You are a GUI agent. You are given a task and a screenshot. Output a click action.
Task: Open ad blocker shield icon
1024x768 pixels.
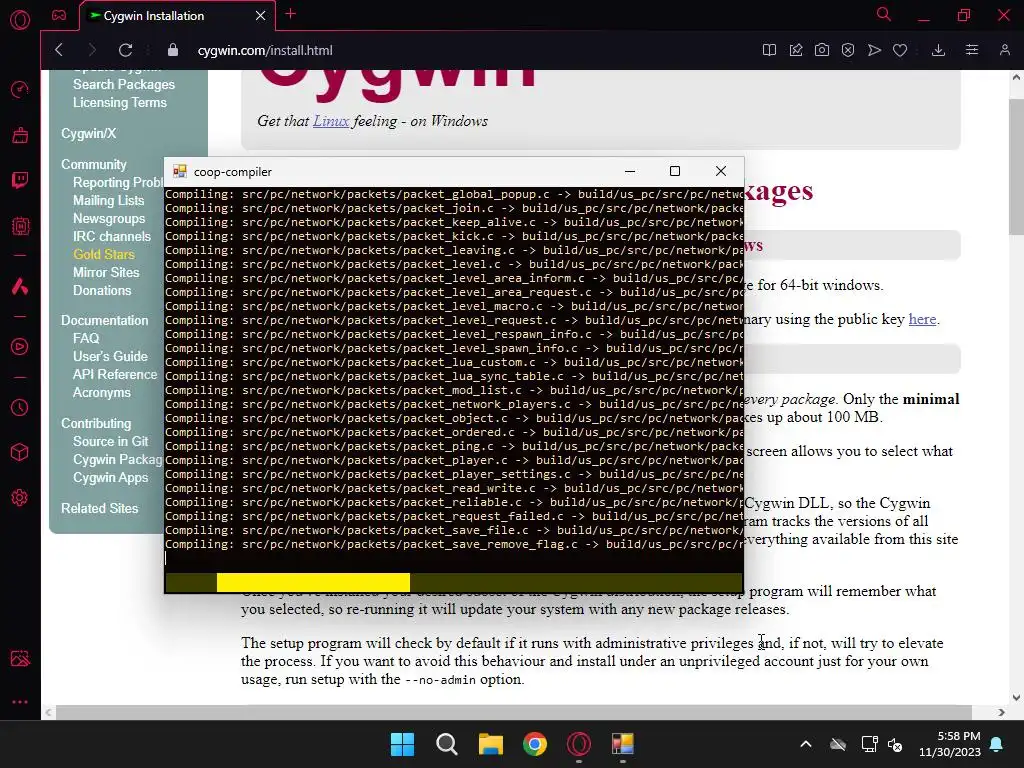(848, 50)
